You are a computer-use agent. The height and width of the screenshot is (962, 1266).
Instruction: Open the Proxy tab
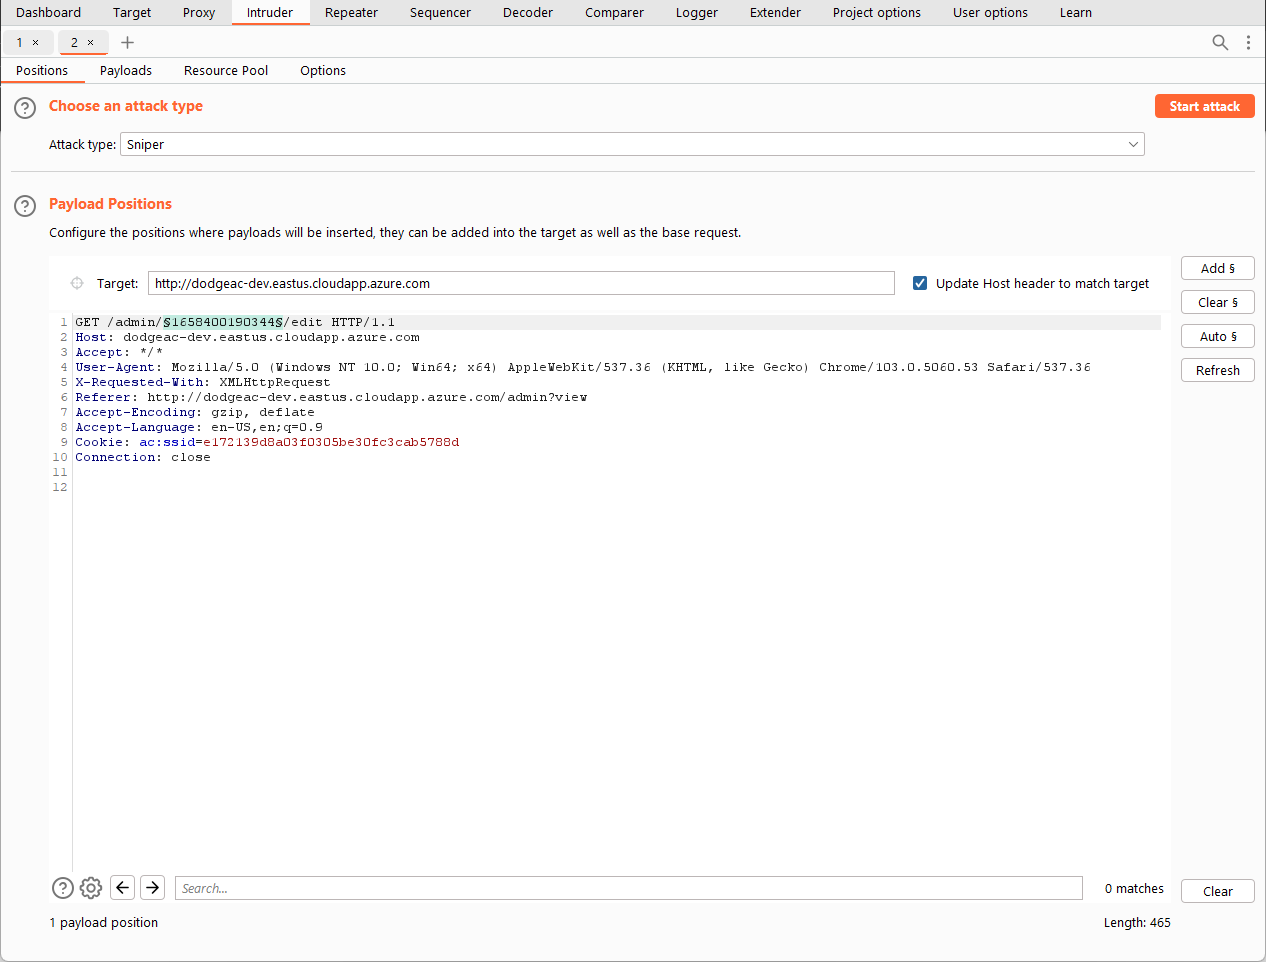(x=199, y=13)
